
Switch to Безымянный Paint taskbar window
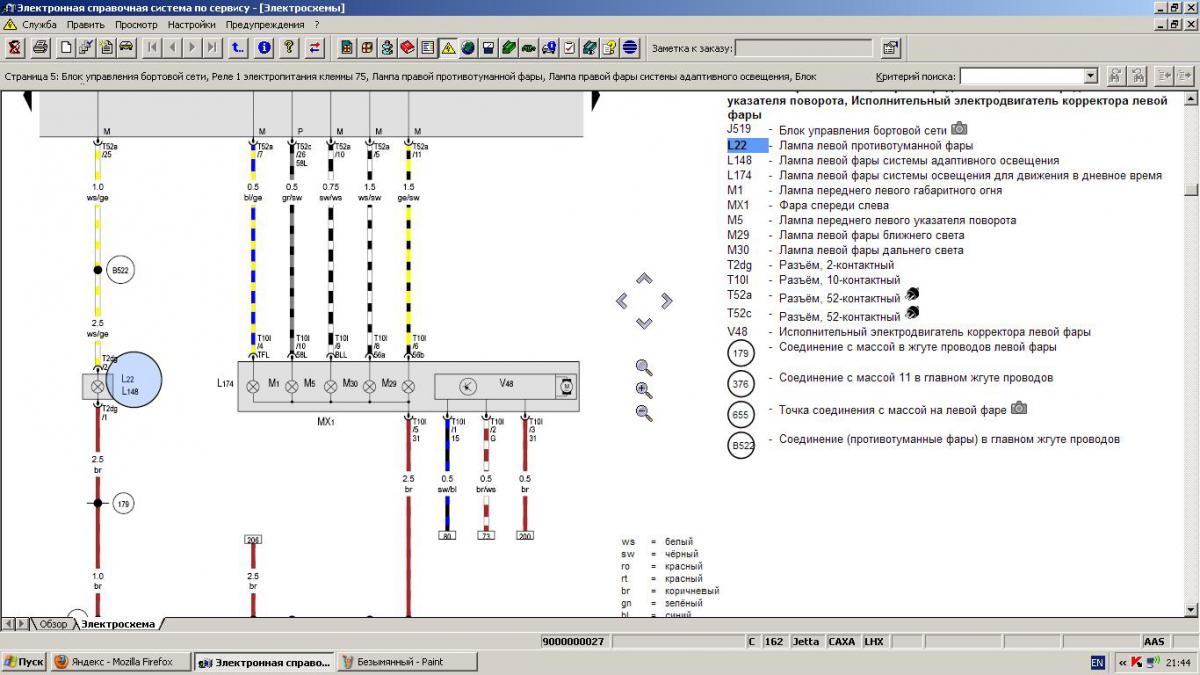[x=407, y=662]
